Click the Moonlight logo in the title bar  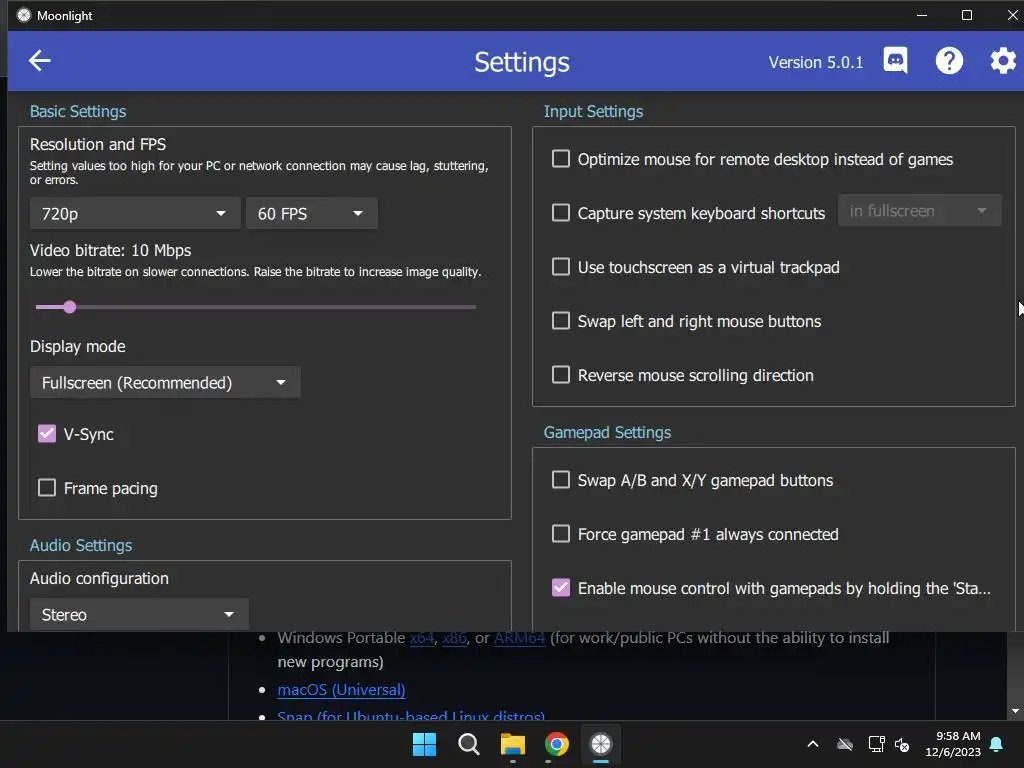coord(24,15)
